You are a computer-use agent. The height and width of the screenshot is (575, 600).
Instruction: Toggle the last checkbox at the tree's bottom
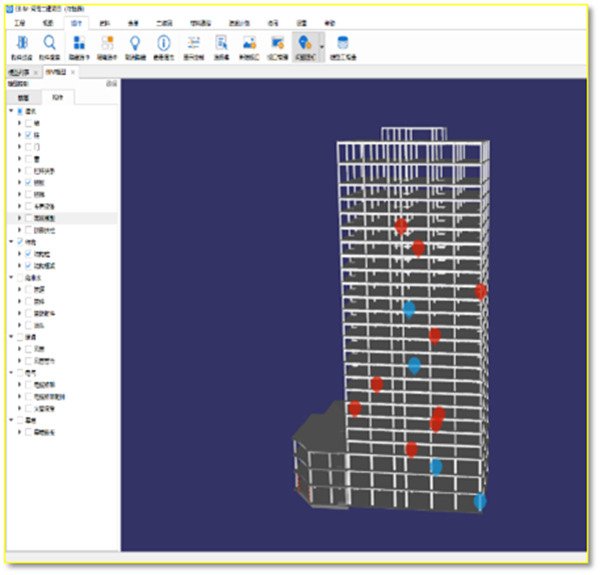28,432
